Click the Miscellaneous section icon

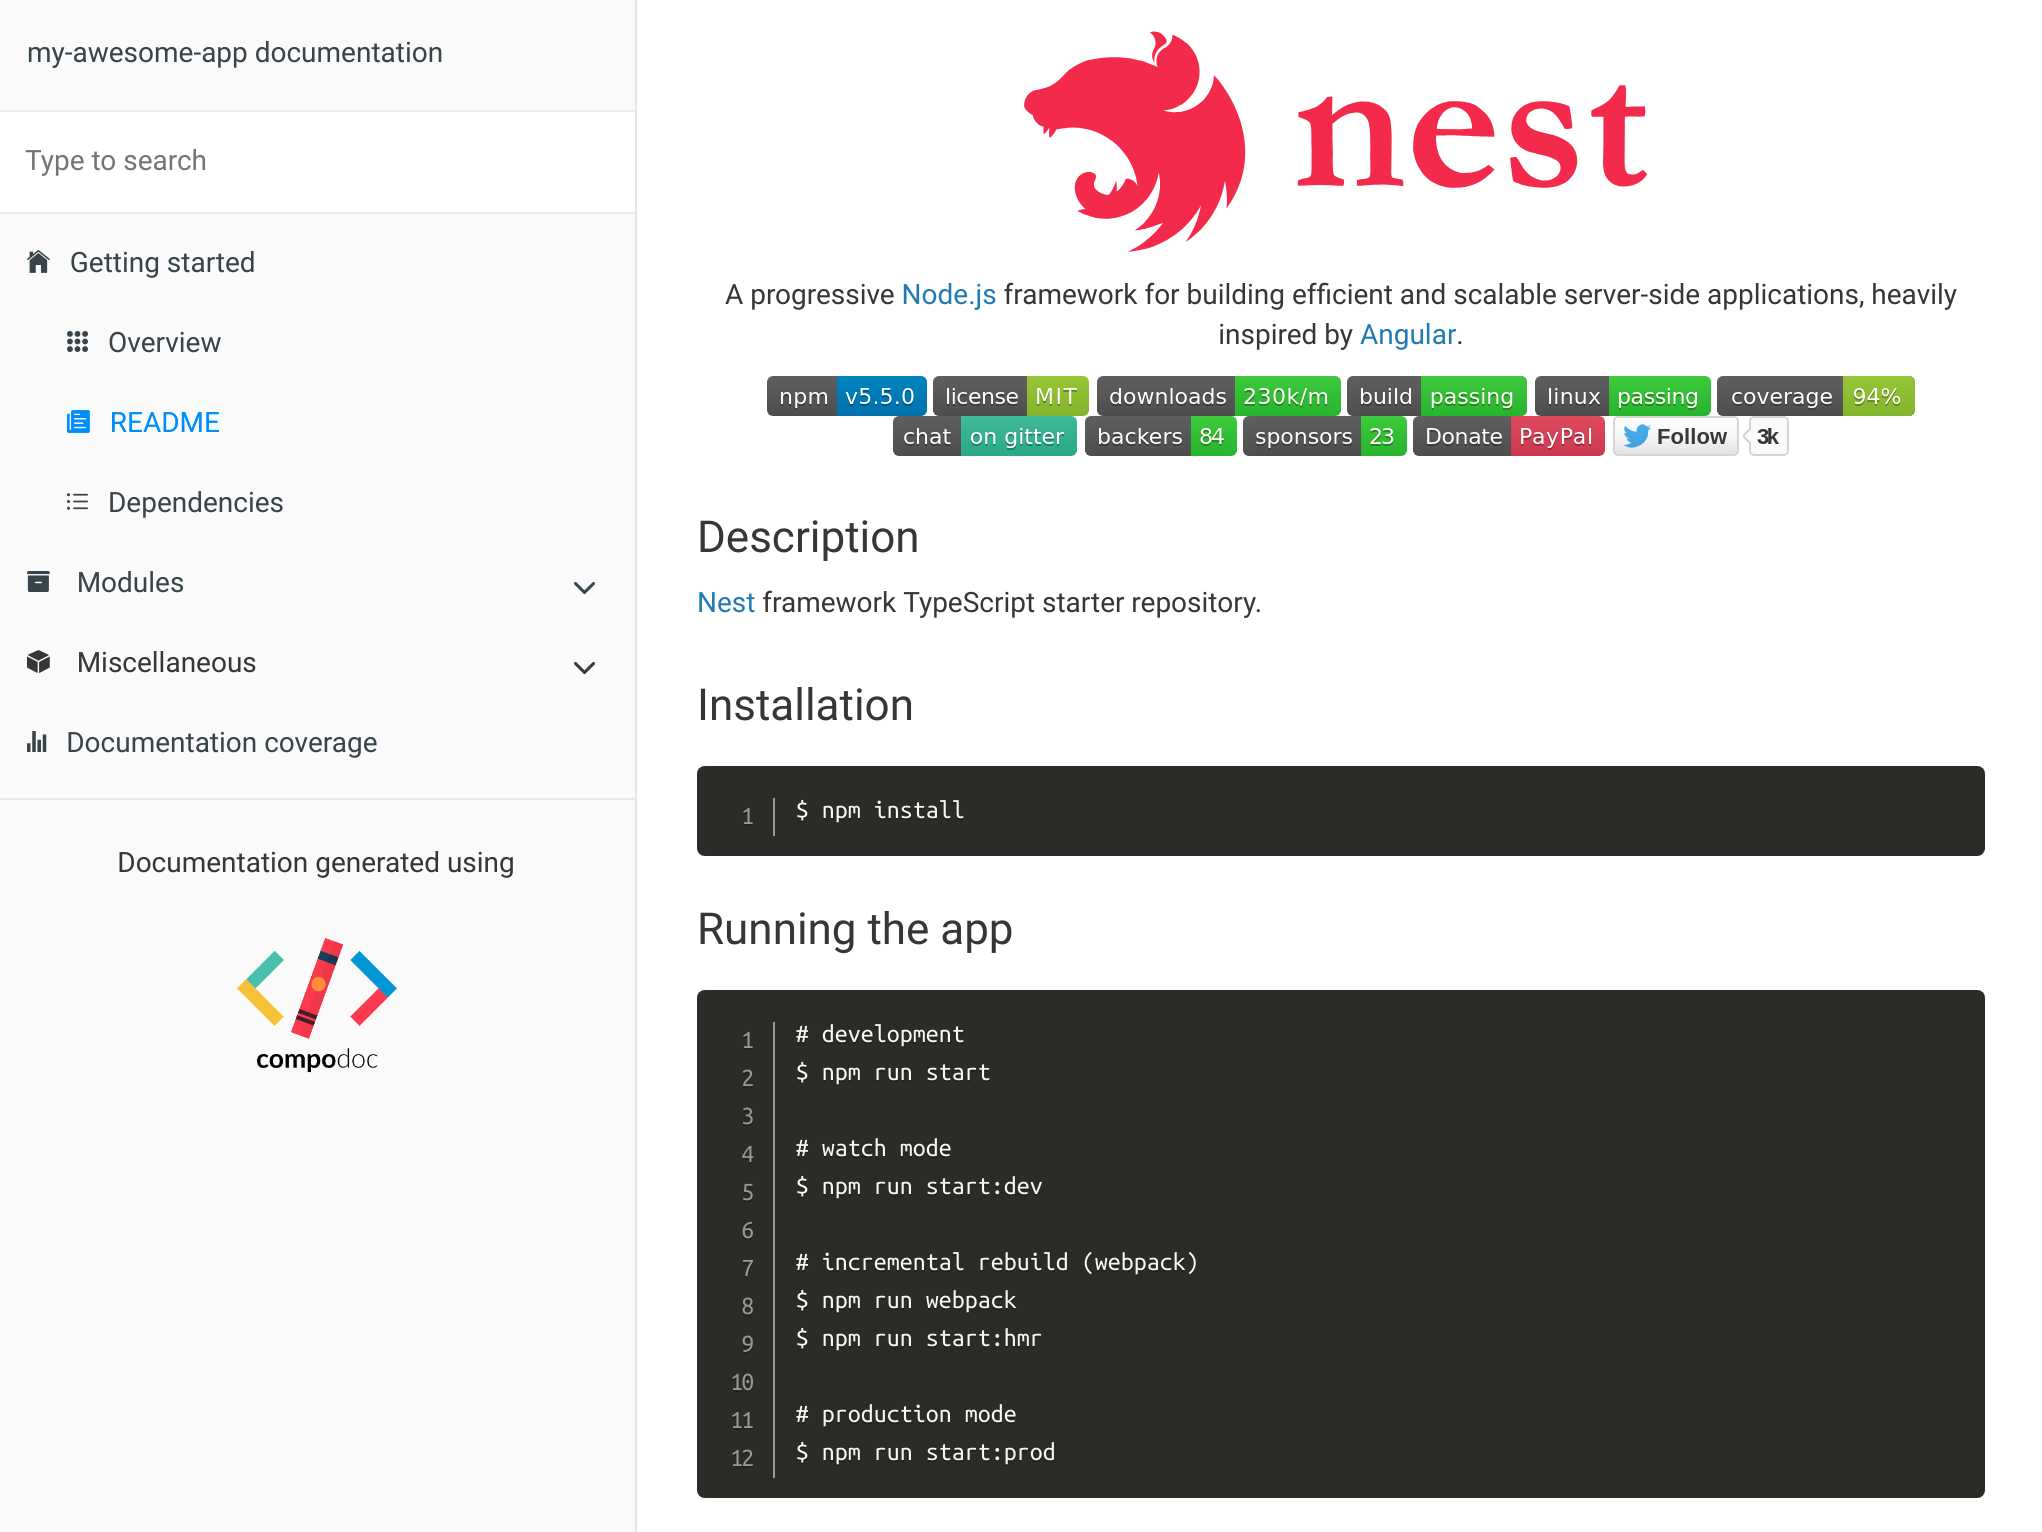pos(37,663)
